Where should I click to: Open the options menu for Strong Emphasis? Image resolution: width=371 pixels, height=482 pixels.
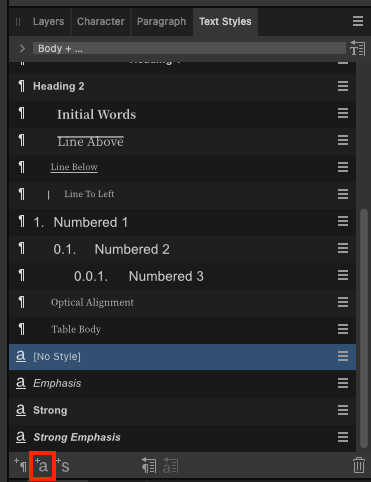coord(343,437)
